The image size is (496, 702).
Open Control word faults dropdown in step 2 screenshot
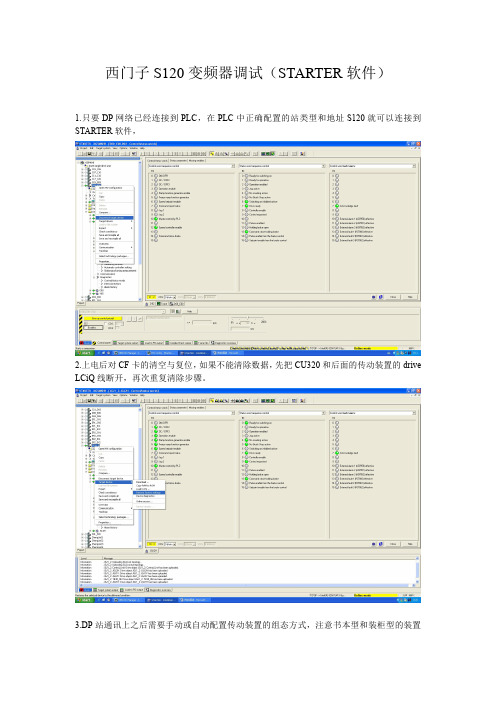click(x=372, y=413)
